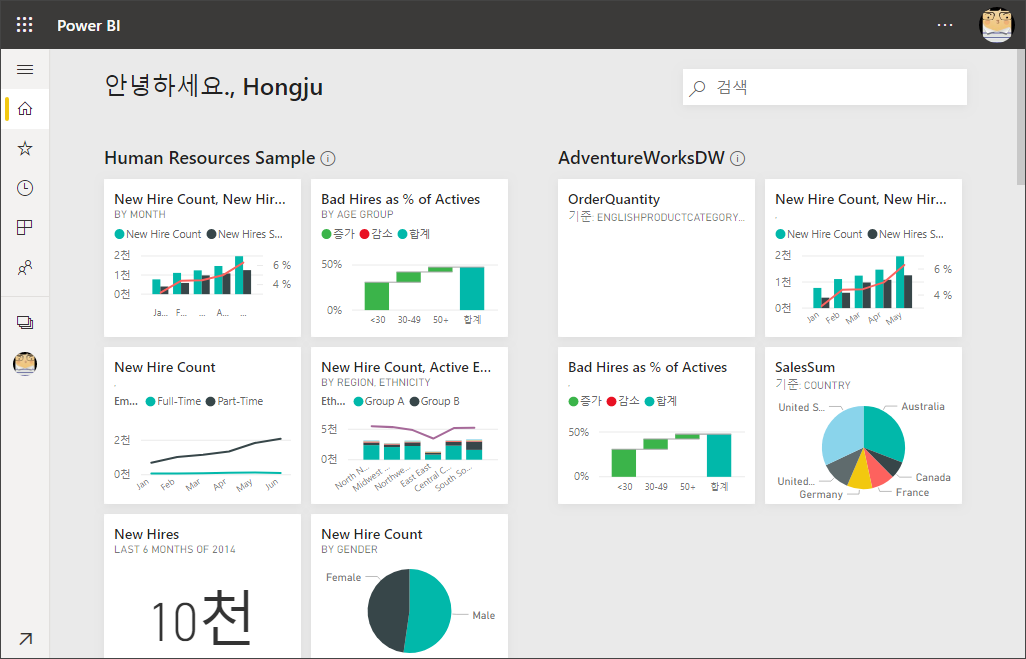Toggle the hamburger navigation menu
Screen dimensions: 1026x659
tap(25, 69)
